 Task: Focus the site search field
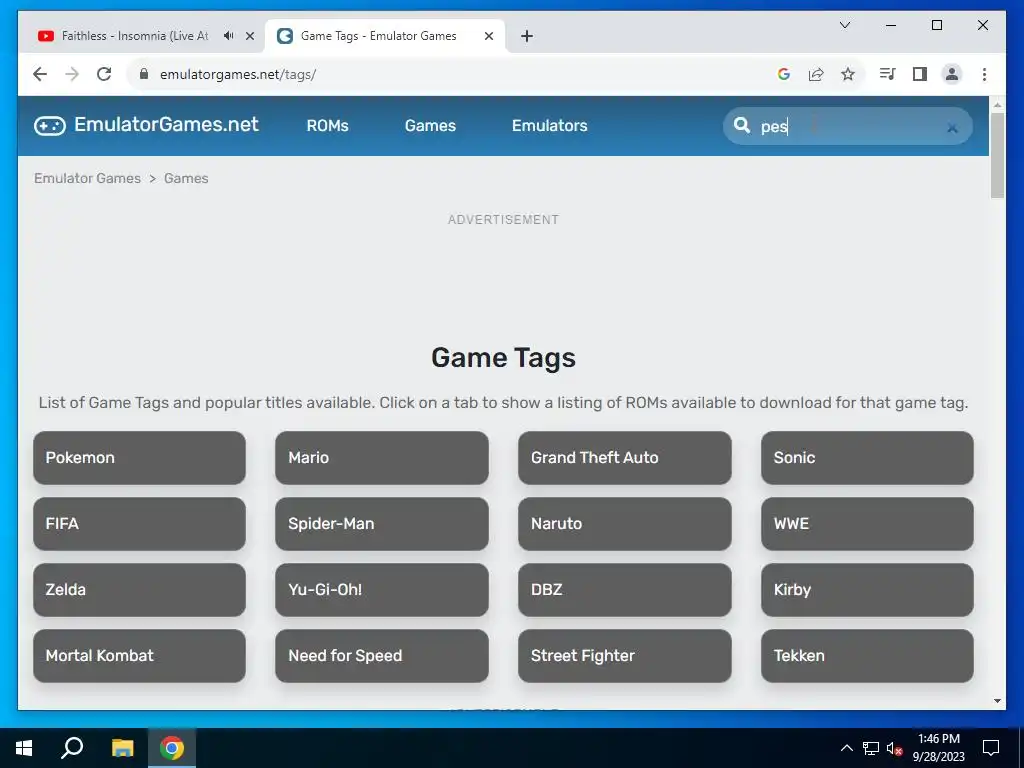[849, 126]
